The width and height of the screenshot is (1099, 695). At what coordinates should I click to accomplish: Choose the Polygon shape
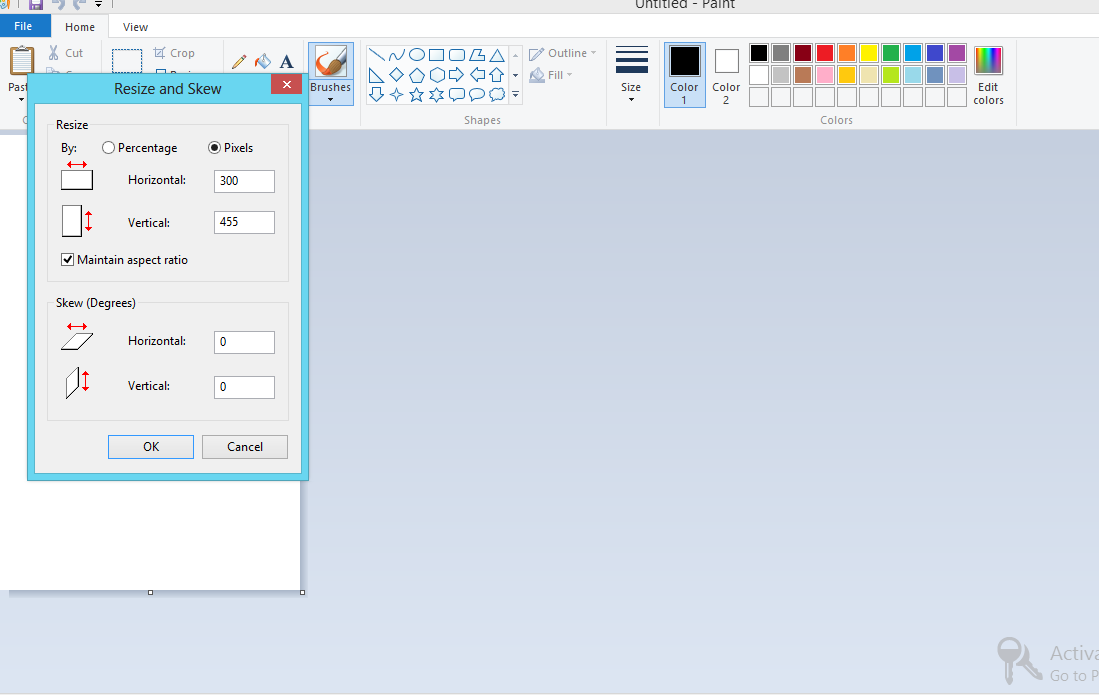click(477, 55)
